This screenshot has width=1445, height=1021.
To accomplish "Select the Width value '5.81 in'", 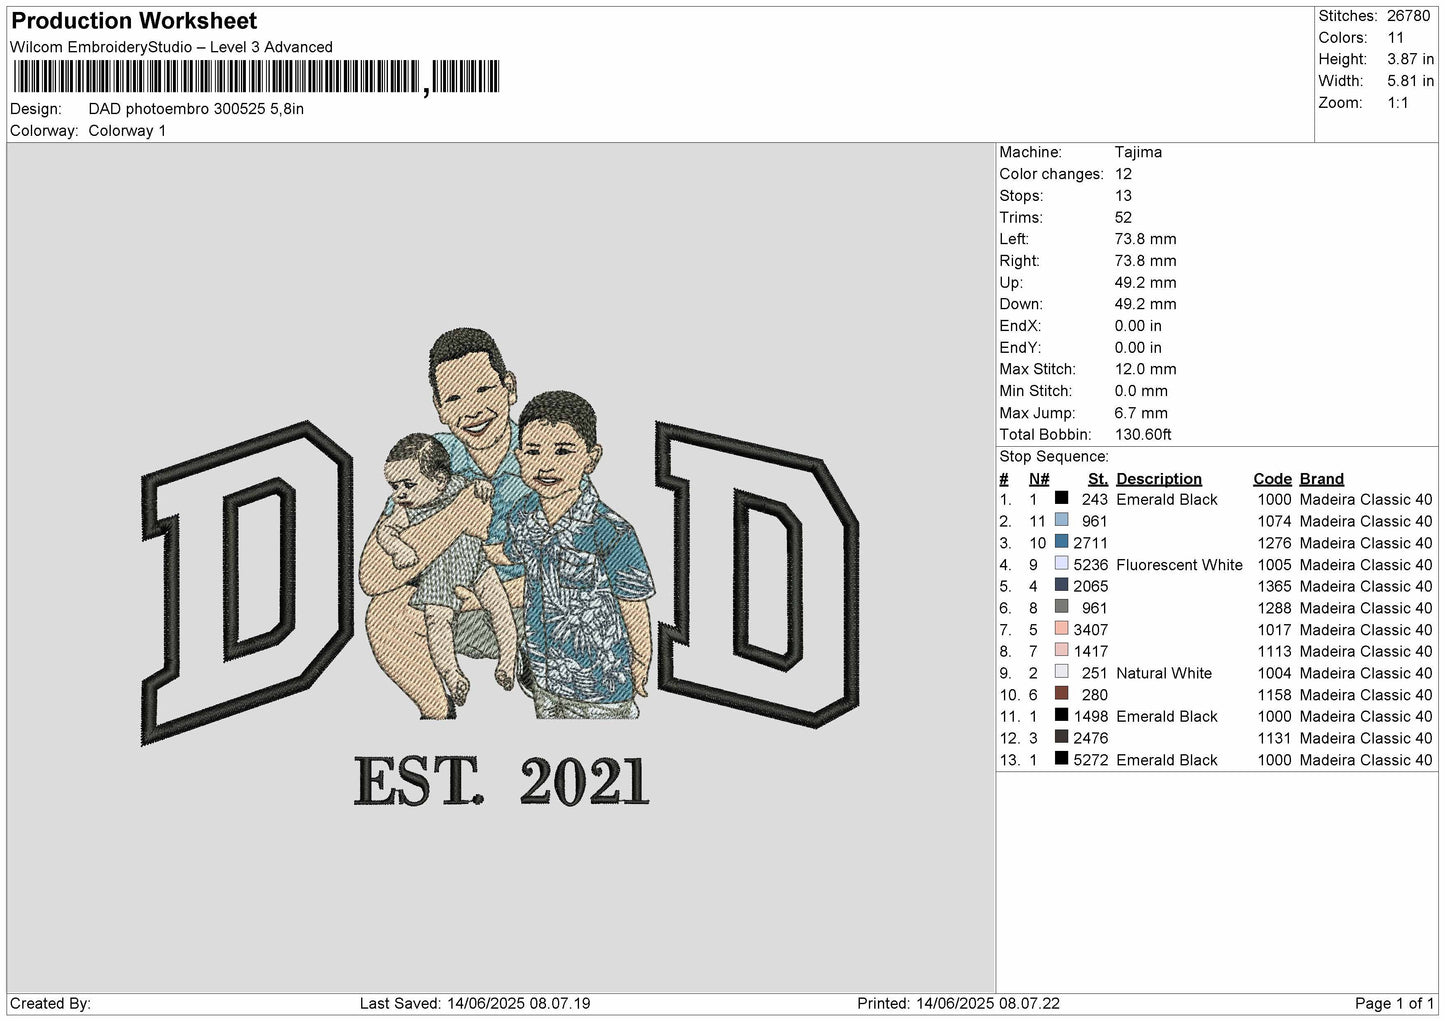I will point(1410,81).
